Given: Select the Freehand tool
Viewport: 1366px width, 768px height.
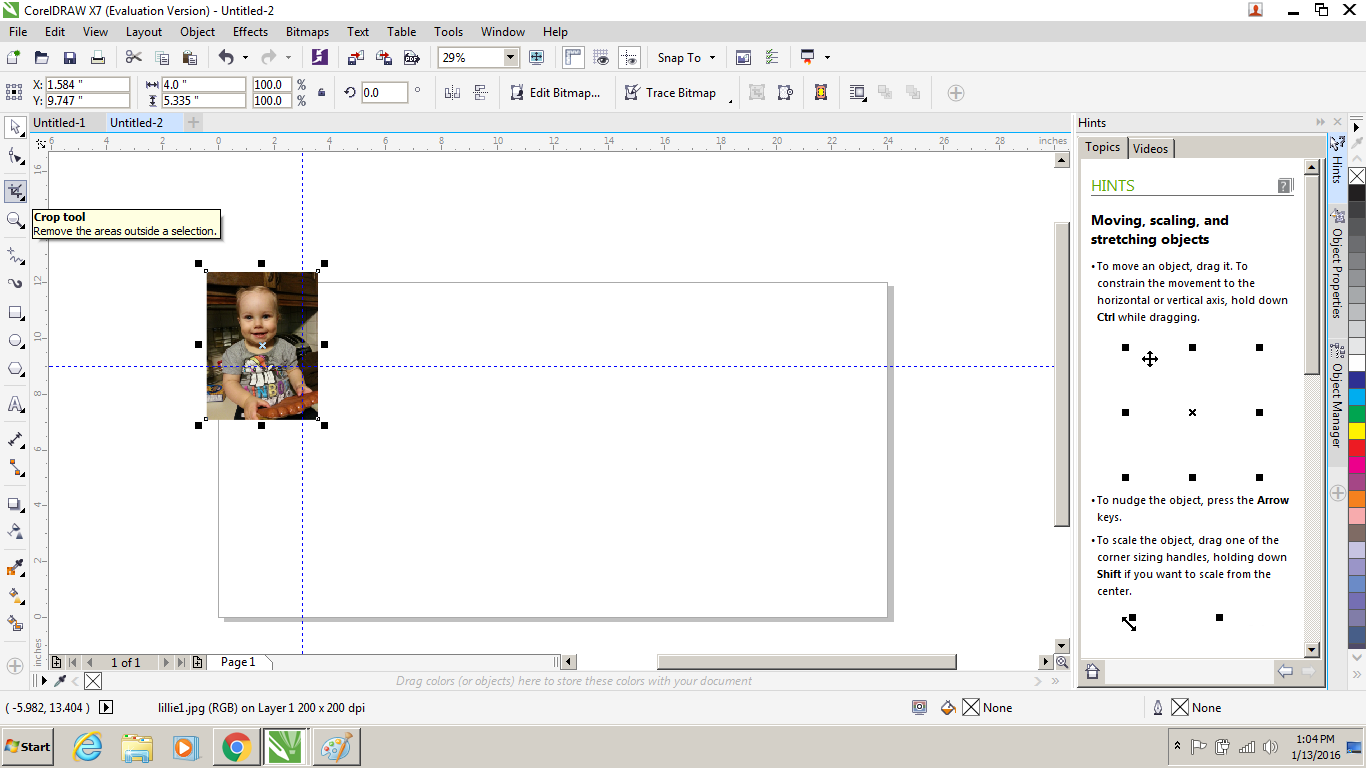Looking at the screenshot, I should 15,256.
